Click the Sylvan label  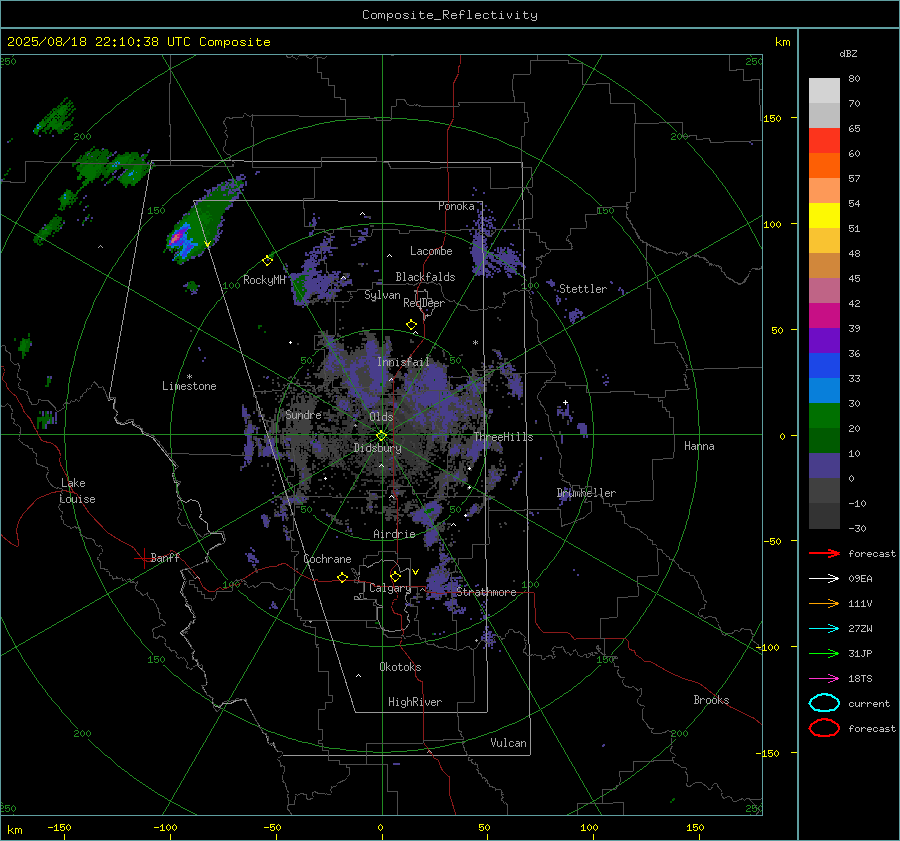pos(382,296)
